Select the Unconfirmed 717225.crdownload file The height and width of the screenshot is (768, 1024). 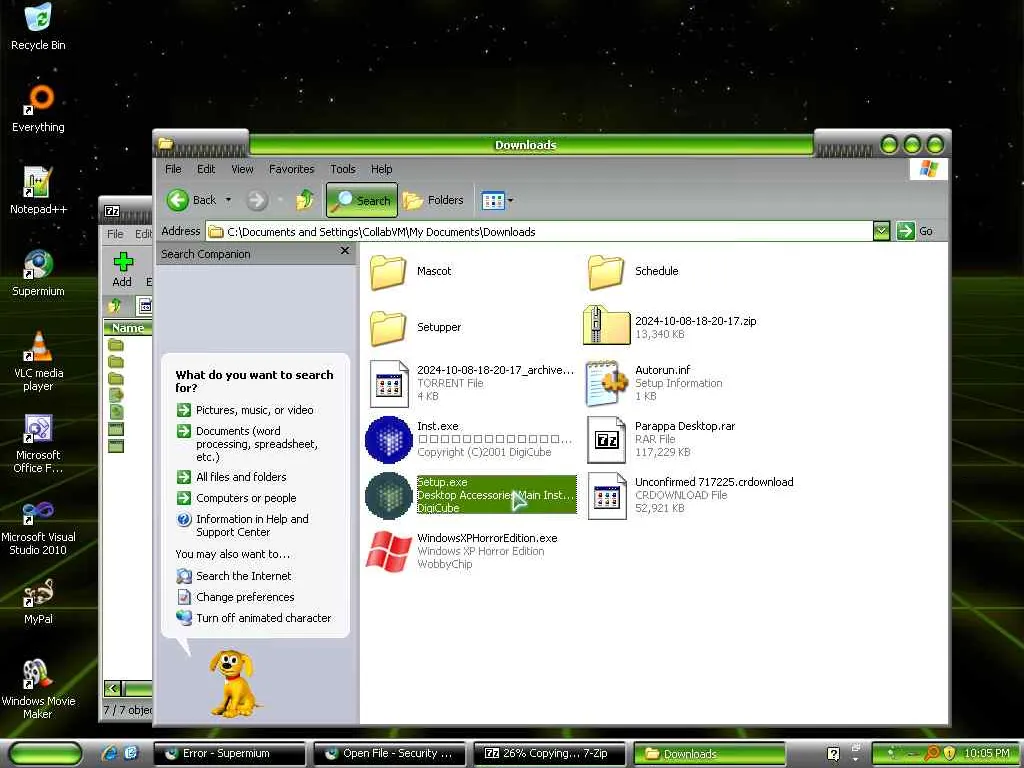pos(690,495)
